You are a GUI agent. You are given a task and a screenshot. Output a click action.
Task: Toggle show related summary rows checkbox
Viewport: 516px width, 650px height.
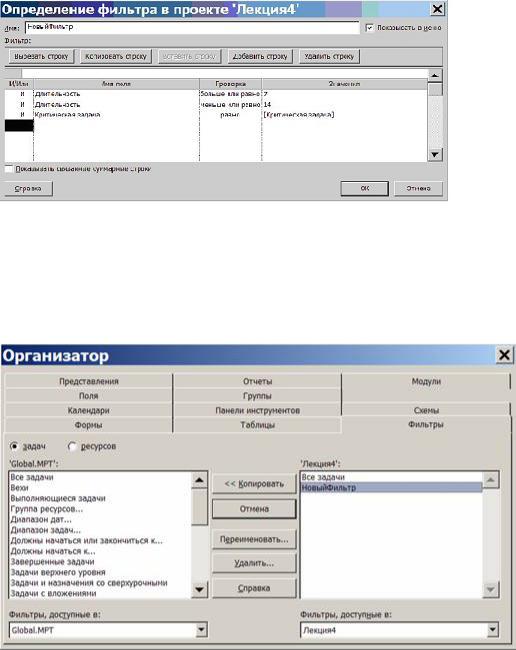9,169
